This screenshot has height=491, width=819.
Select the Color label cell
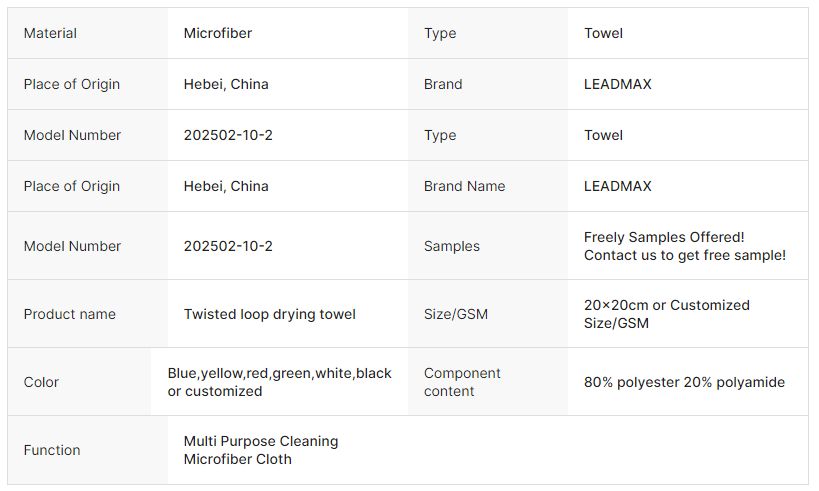pos(79,382)
